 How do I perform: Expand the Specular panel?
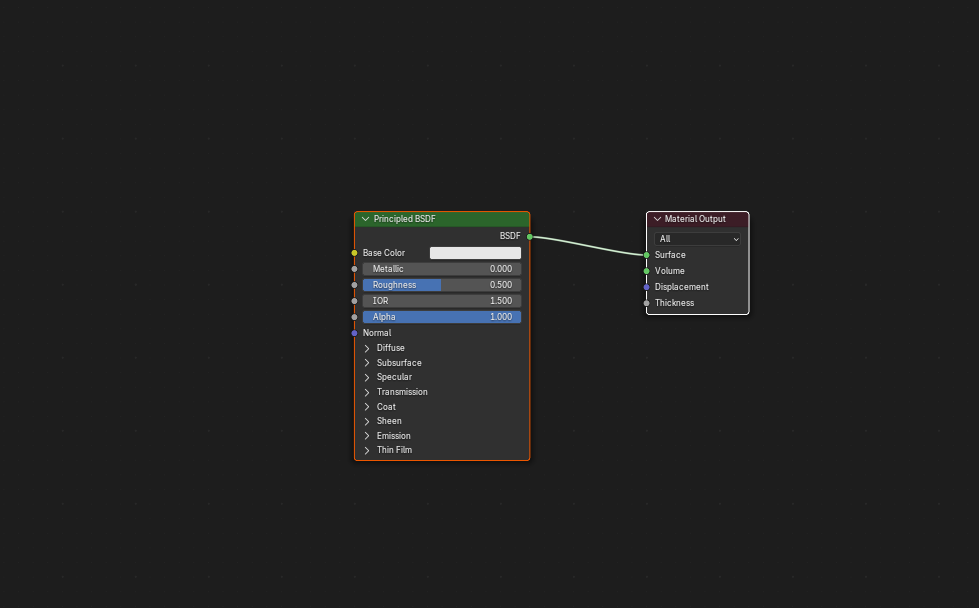(x=367, y=377)
